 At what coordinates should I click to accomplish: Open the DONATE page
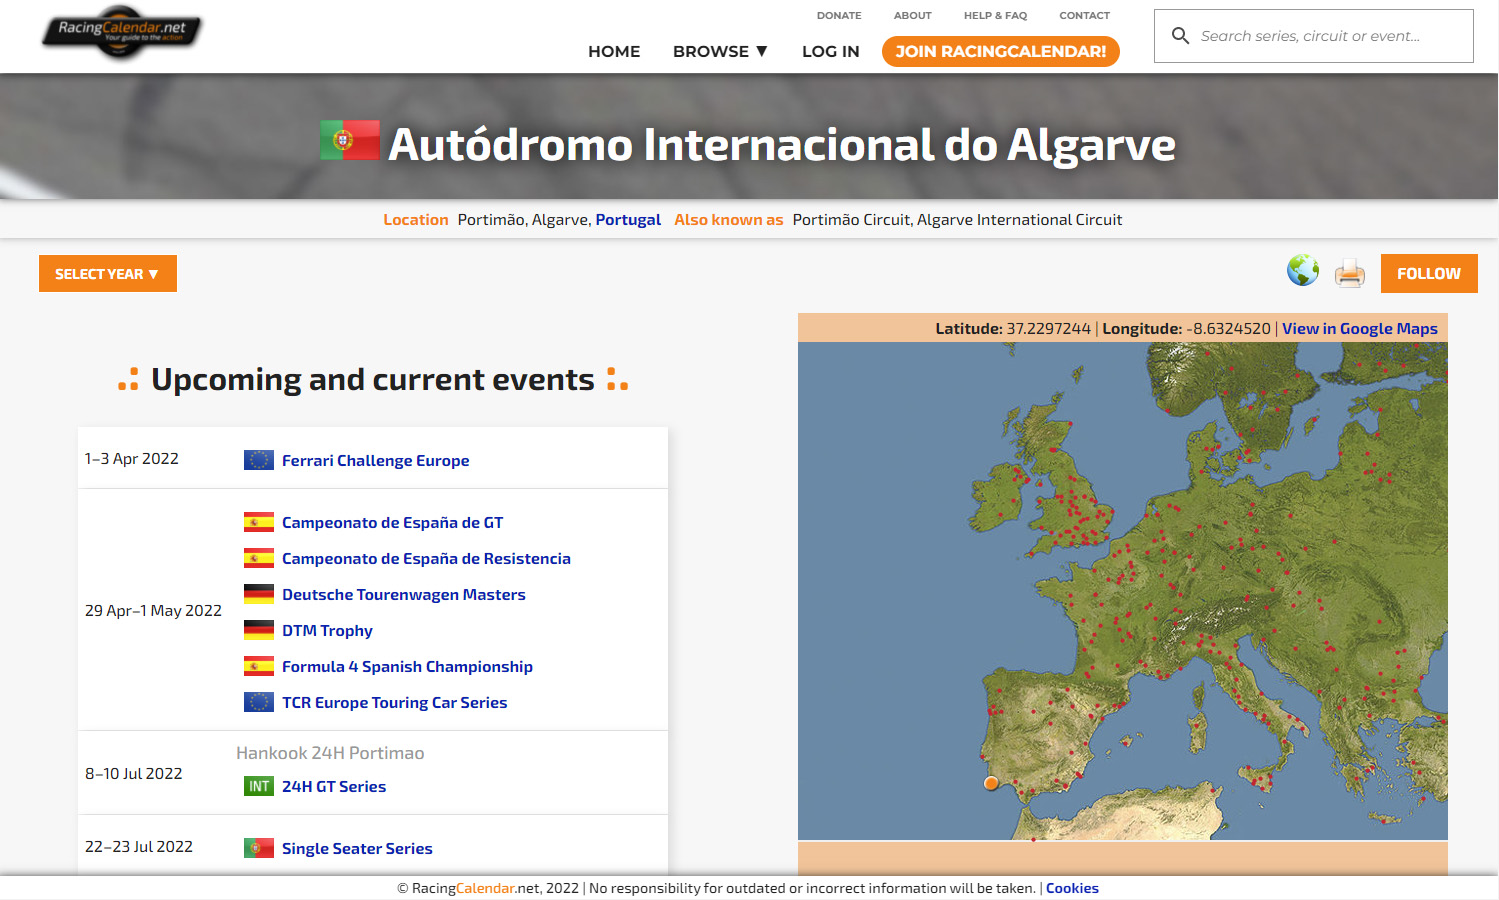(x=839, y=15)
